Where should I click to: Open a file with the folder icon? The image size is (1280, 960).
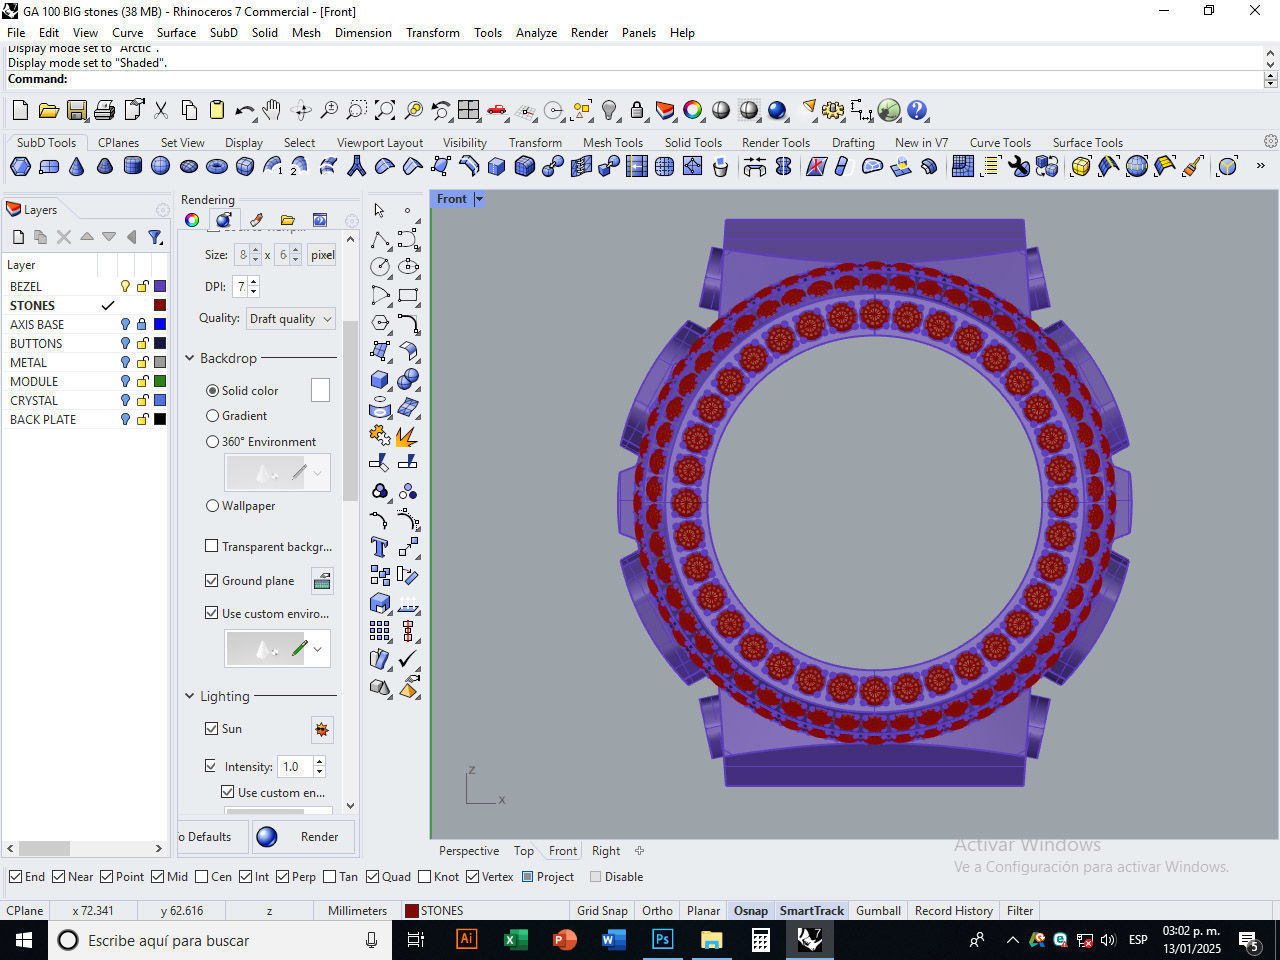coord(48,110)
